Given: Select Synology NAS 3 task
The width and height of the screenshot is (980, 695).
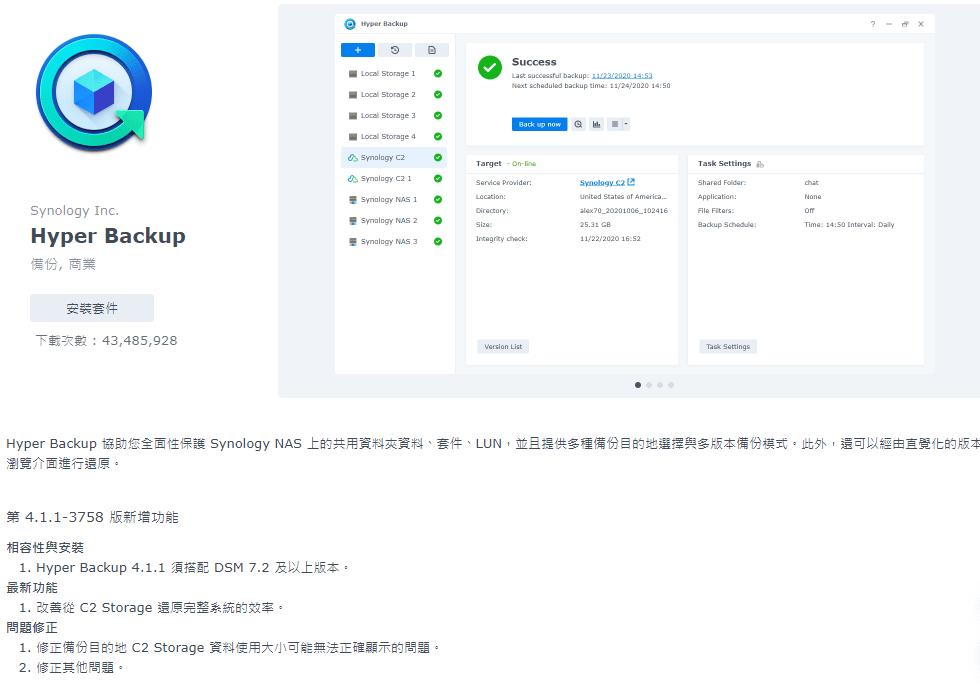Looking at the screenshot, I should 394,242.
